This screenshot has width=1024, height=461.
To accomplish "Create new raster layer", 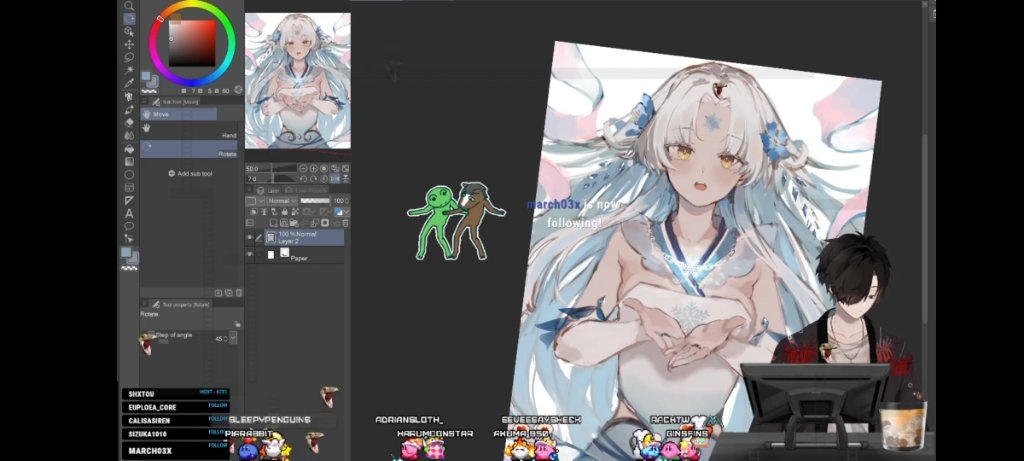I will (x=274, y=223).
